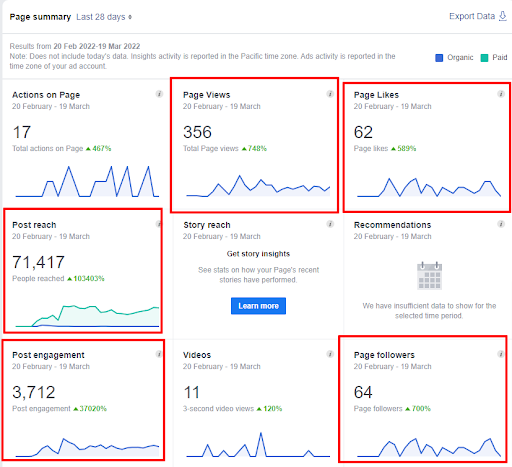Click the info icon on Page Views card
Viewport: 512px width, 467px height.
point(330,94)
